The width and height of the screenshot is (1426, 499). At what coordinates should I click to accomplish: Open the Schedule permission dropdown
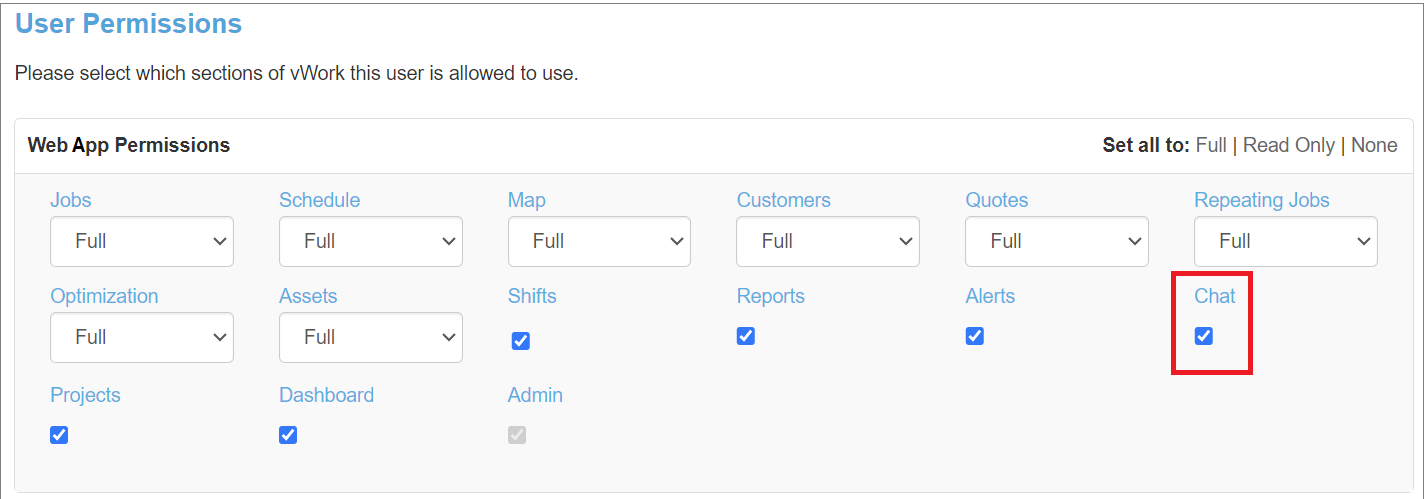pos(371,241)
